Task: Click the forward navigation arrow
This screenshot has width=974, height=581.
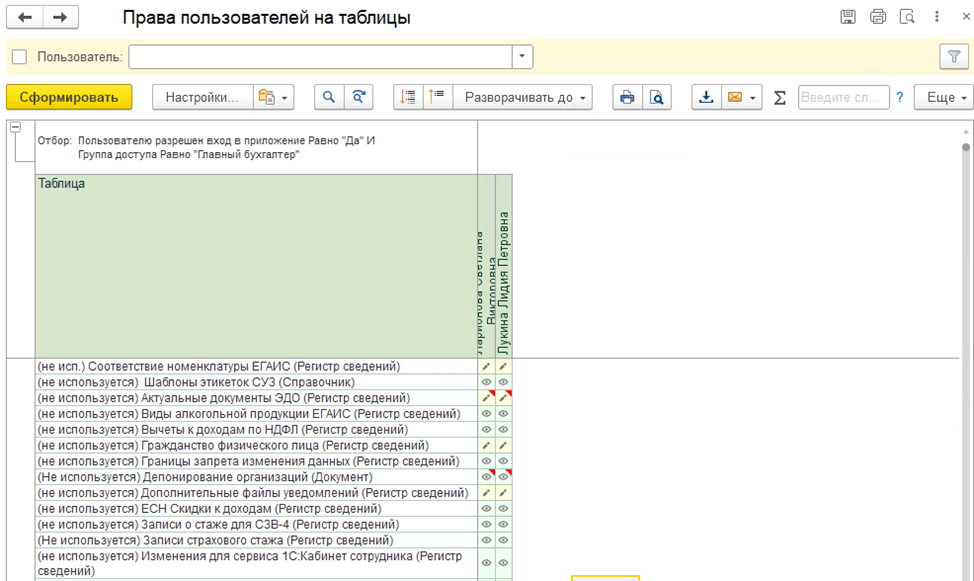Action: [x=60, y=17]
